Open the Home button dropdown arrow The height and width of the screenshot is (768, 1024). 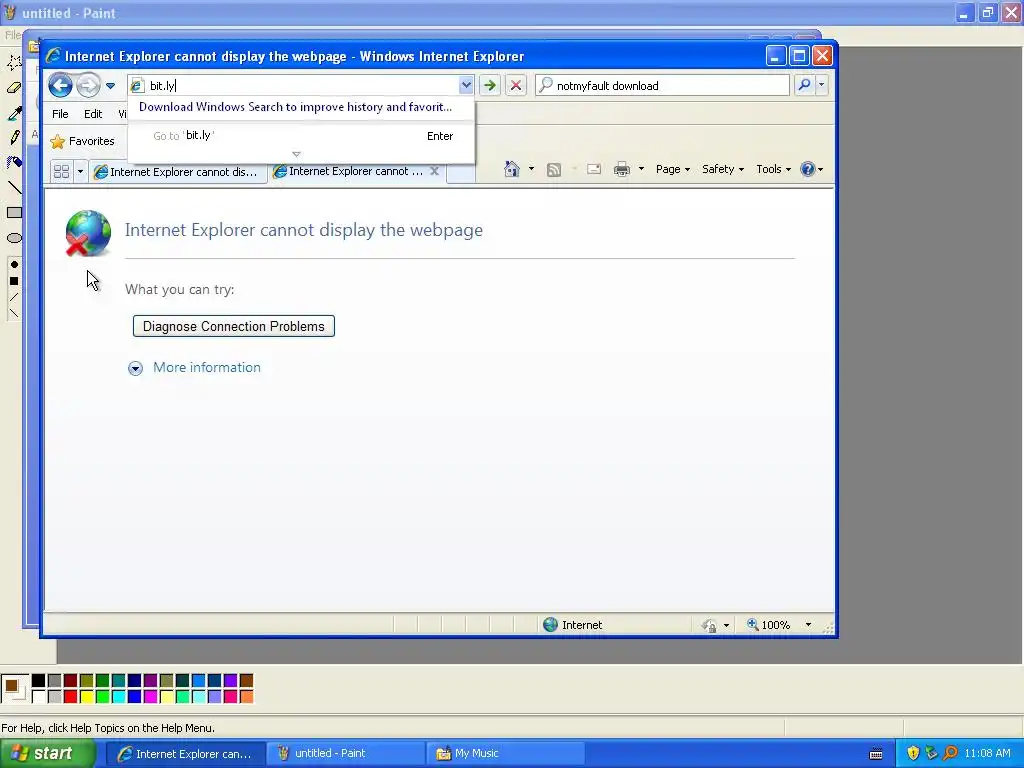click(531, 169)
